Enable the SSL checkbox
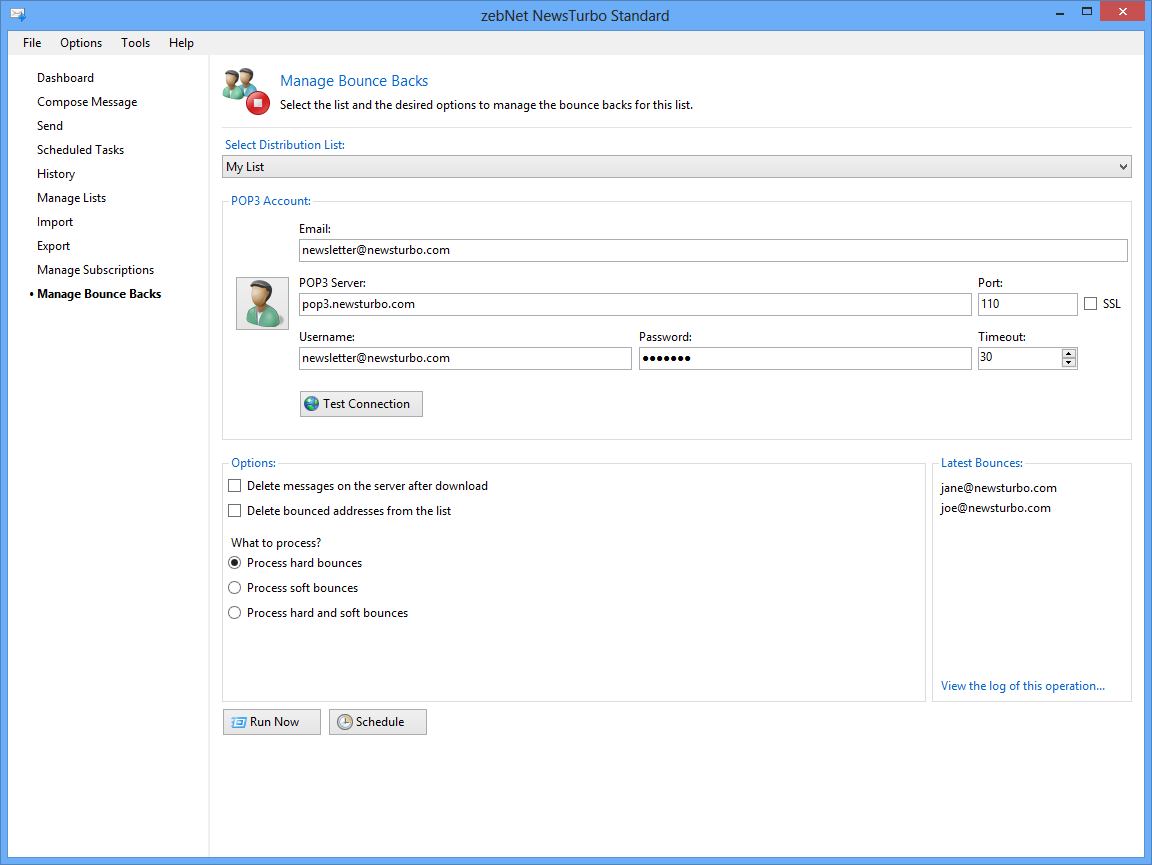The image size is (1152, 865). pyautogui.click(x=1090, y=304)
